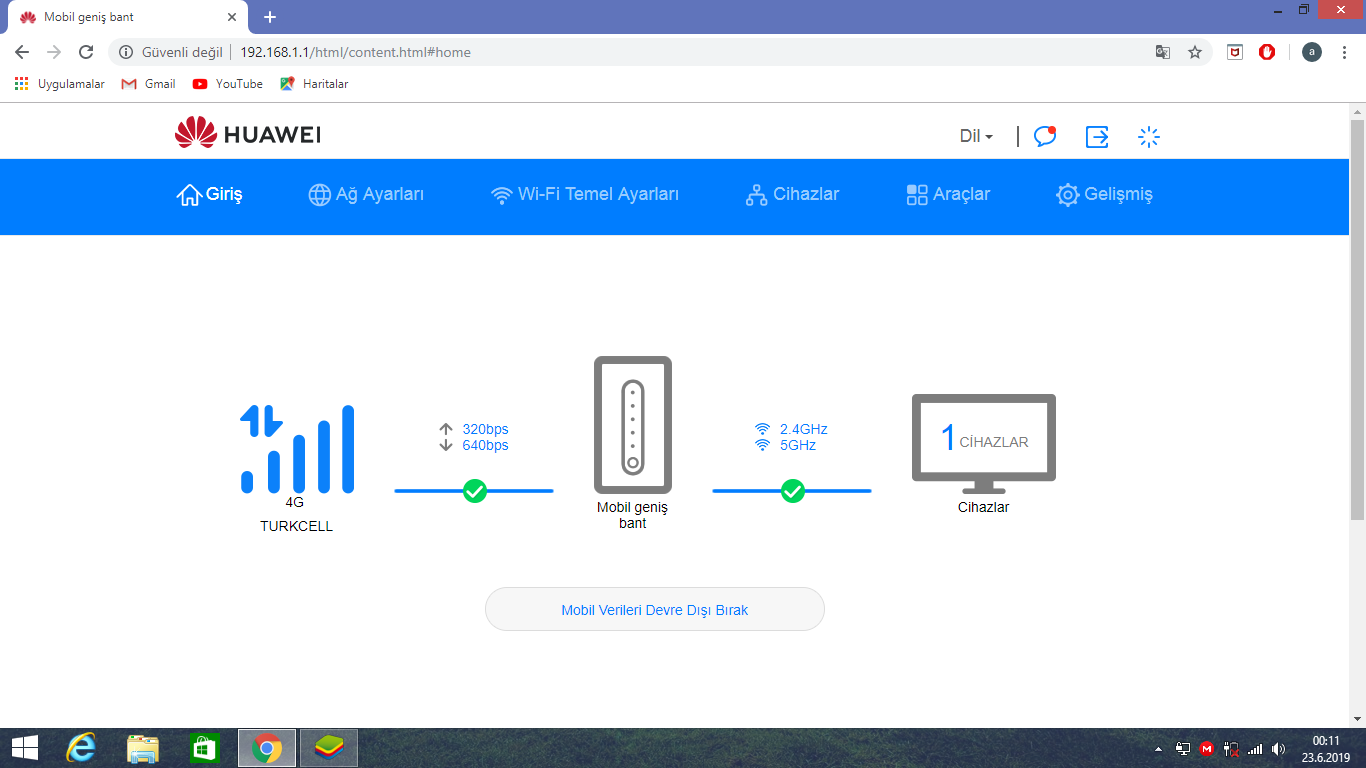Click the 5GHz Wi-Fi label

pyautogui.click(x=798, y=445)
